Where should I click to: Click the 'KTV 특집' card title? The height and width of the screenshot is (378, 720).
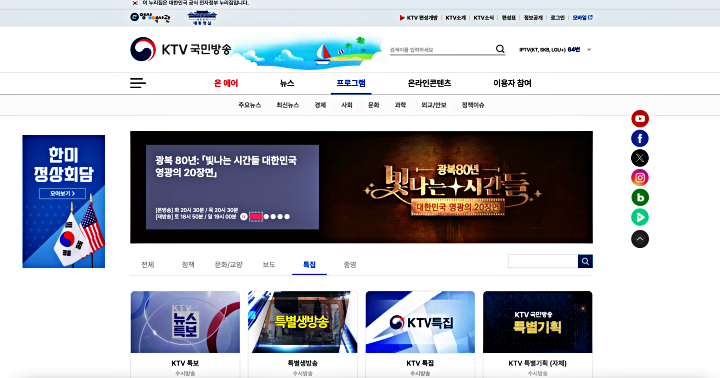[420, 363]
